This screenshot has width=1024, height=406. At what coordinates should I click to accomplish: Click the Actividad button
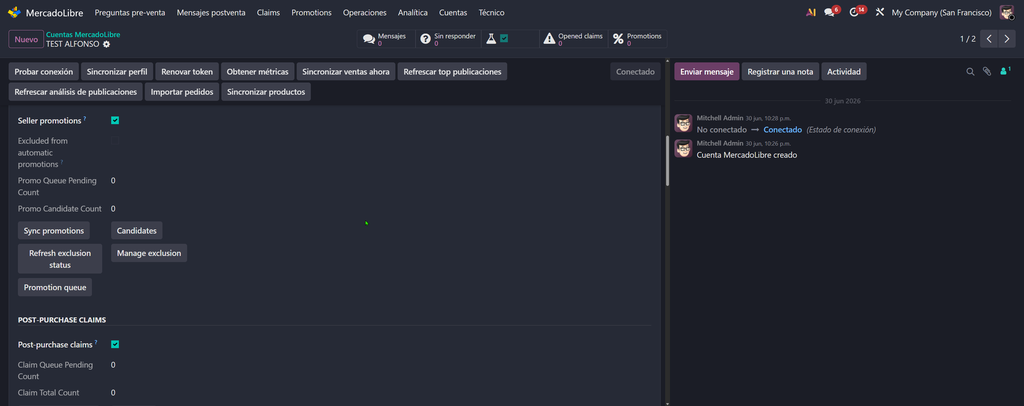tap(844, 72)
